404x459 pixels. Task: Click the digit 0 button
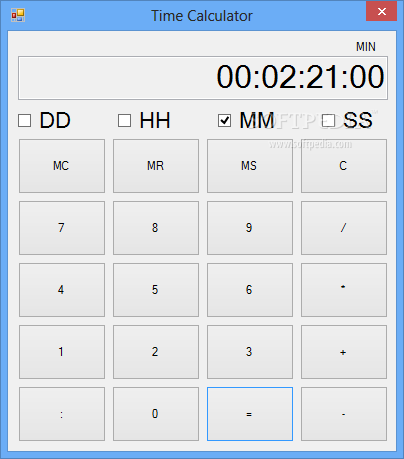click(x=156, y=414)
